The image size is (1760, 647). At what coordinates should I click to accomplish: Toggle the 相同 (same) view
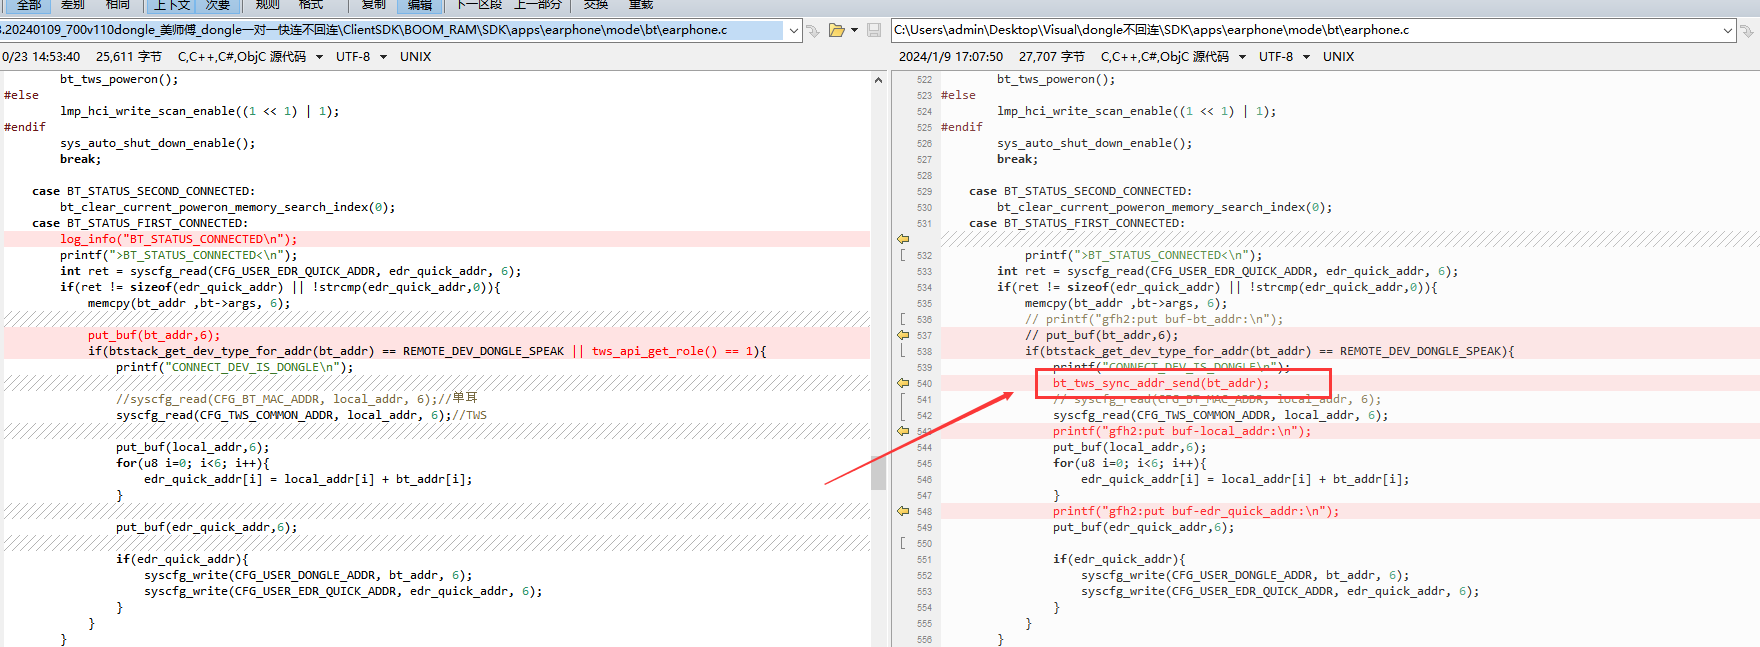(118, 5)
